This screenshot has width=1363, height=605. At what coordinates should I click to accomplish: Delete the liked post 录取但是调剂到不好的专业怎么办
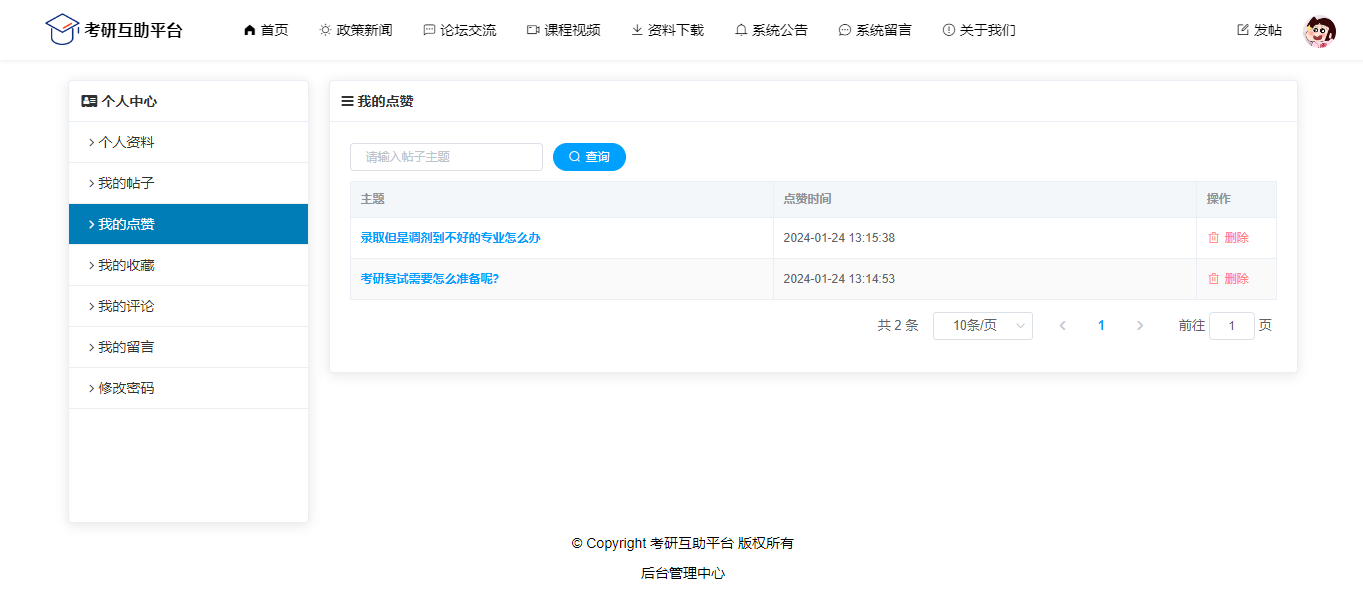(1228, 238)
